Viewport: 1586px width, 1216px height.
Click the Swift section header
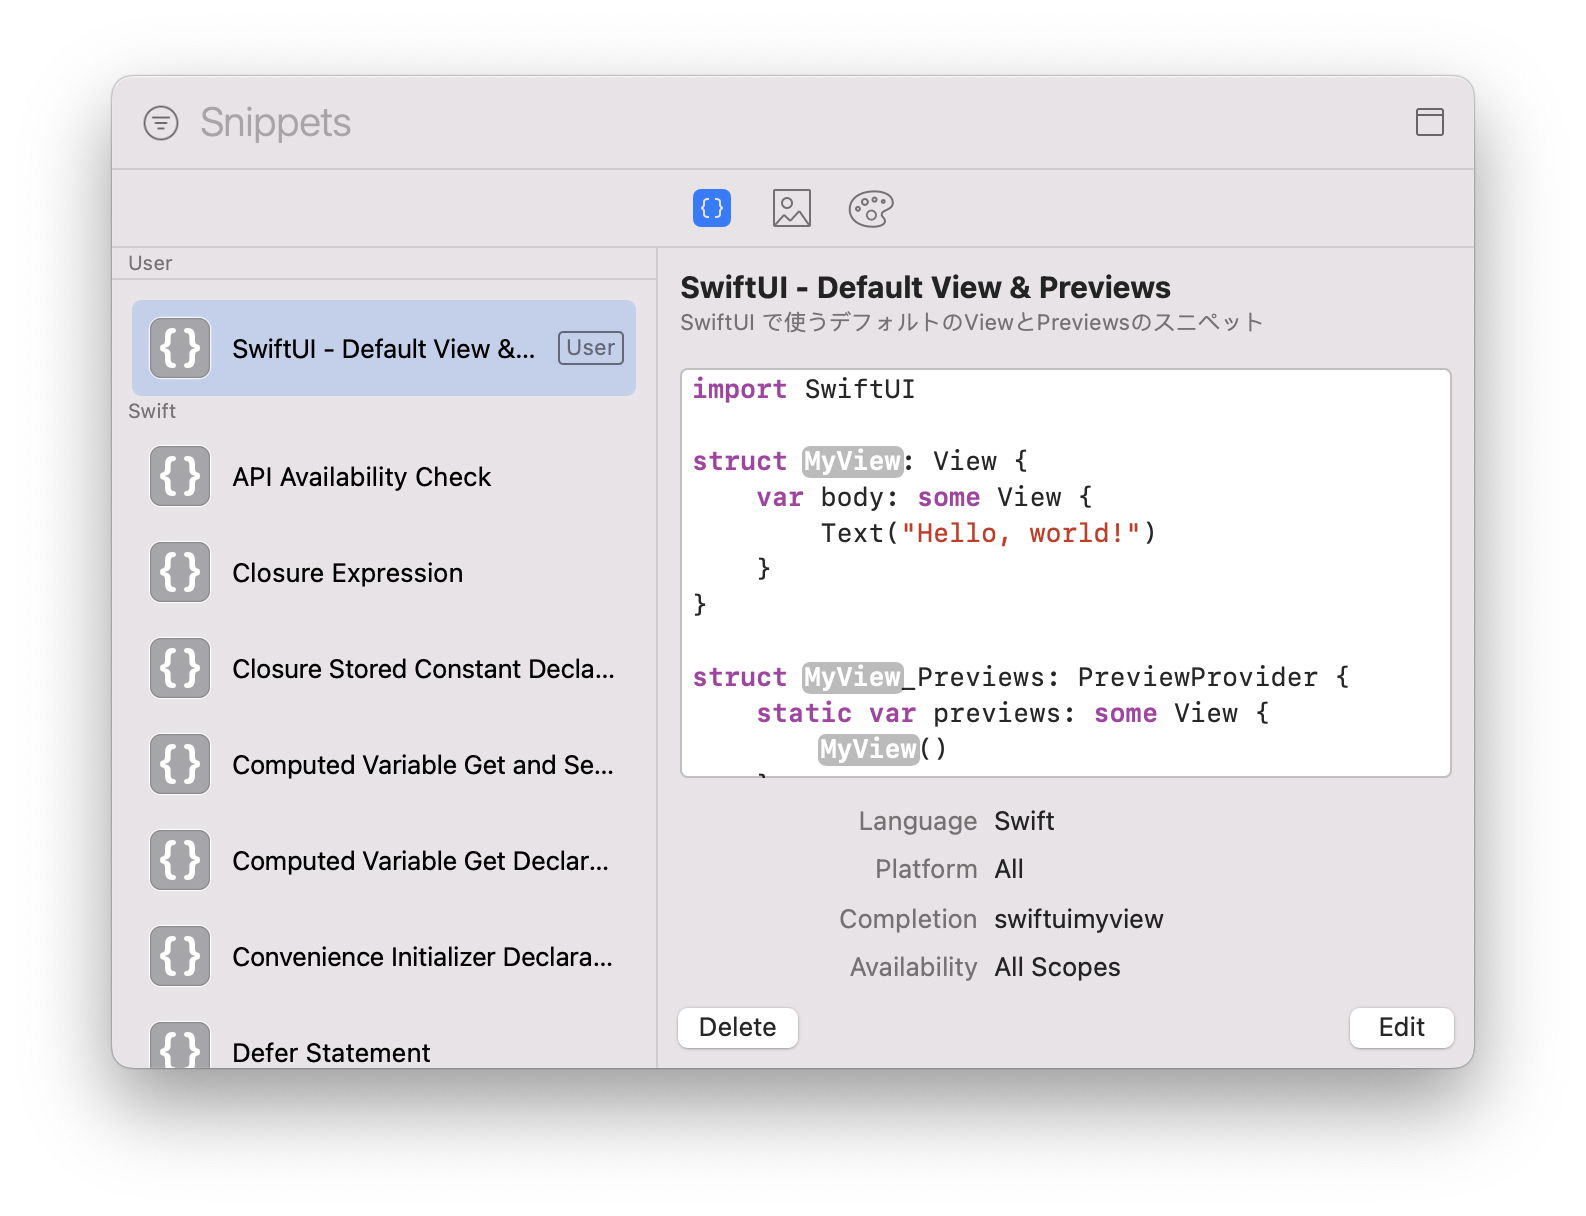pos(152,411)
